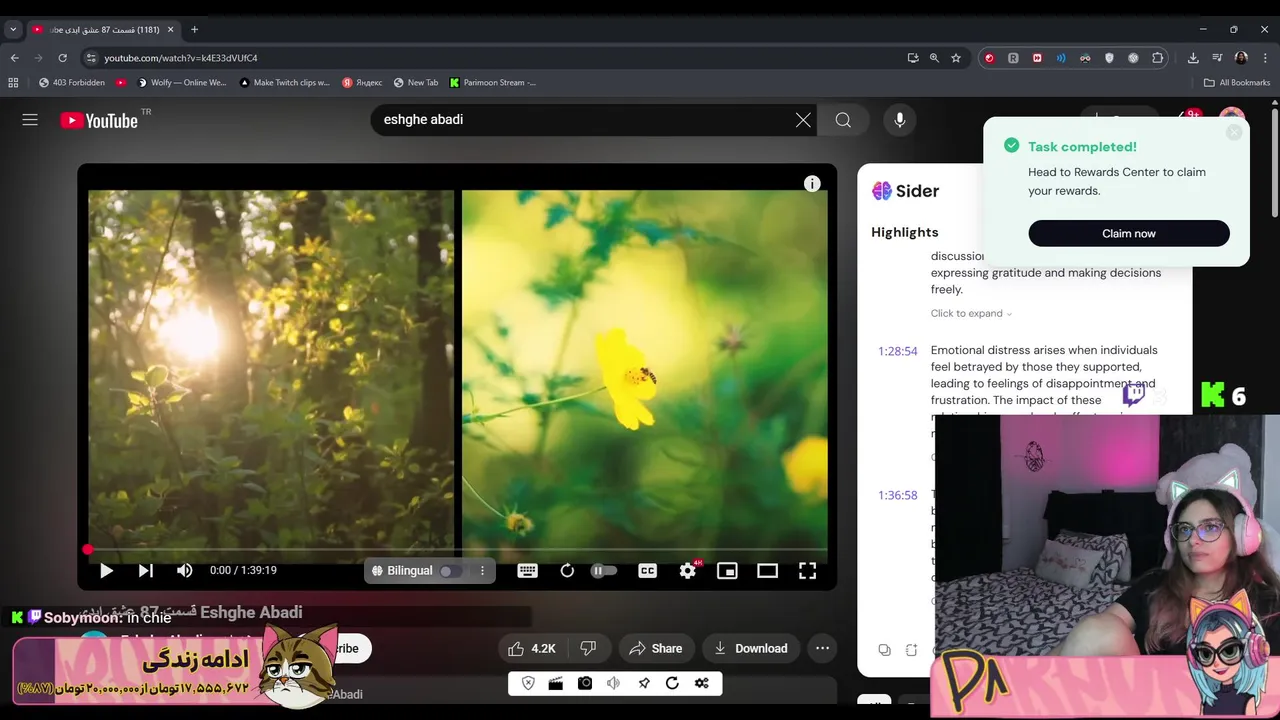
Task: Open the tab search dropdown arrow
Action: click(13, 30)
